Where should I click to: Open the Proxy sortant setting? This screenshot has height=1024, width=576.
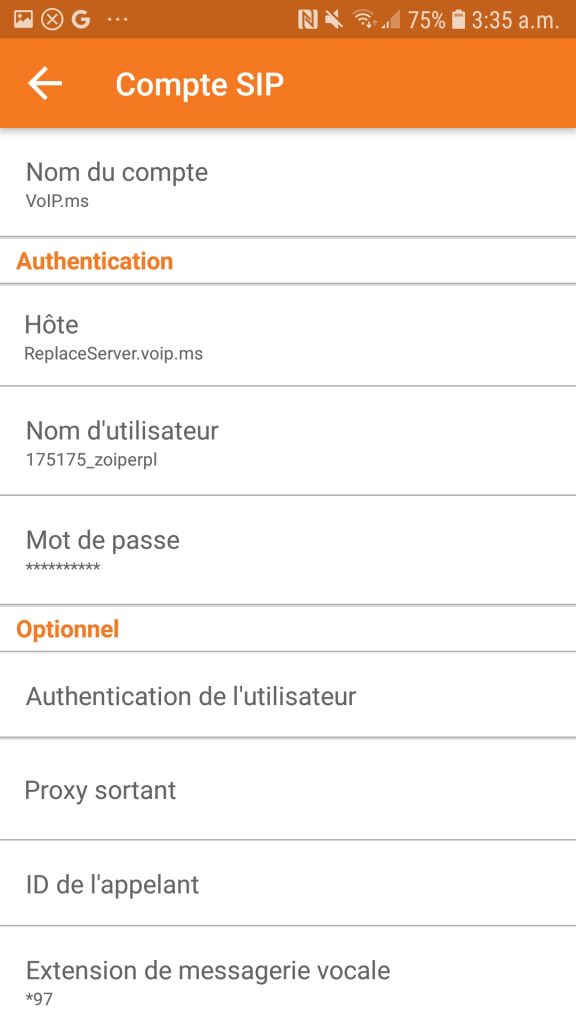[288, 790]
